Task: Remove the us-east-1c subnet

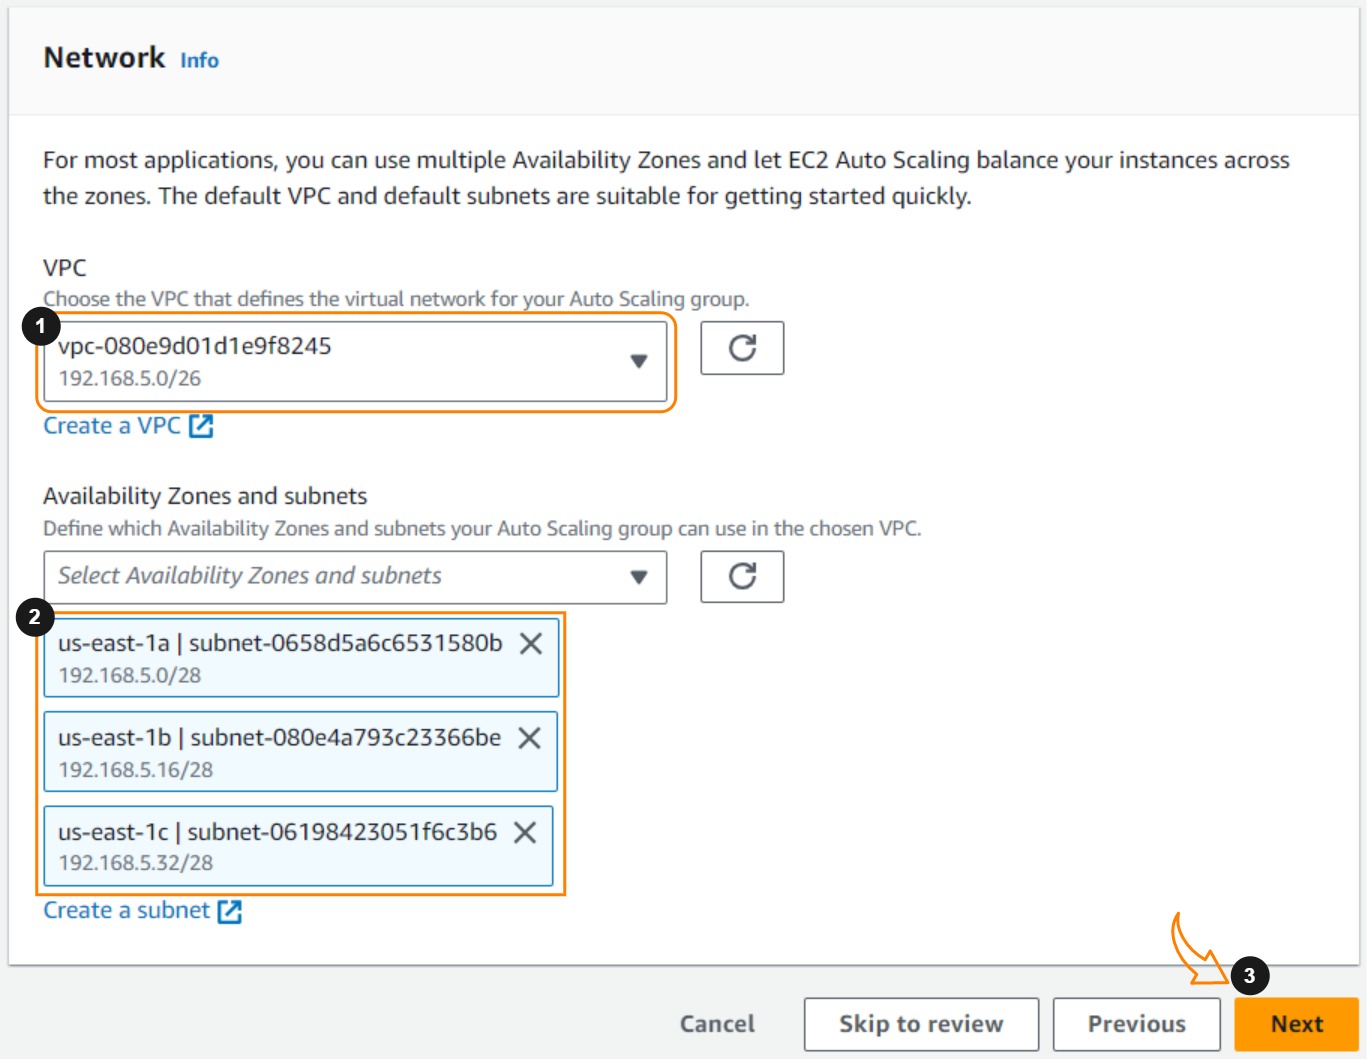Action: pyautogui.click(x=525, y=832)
